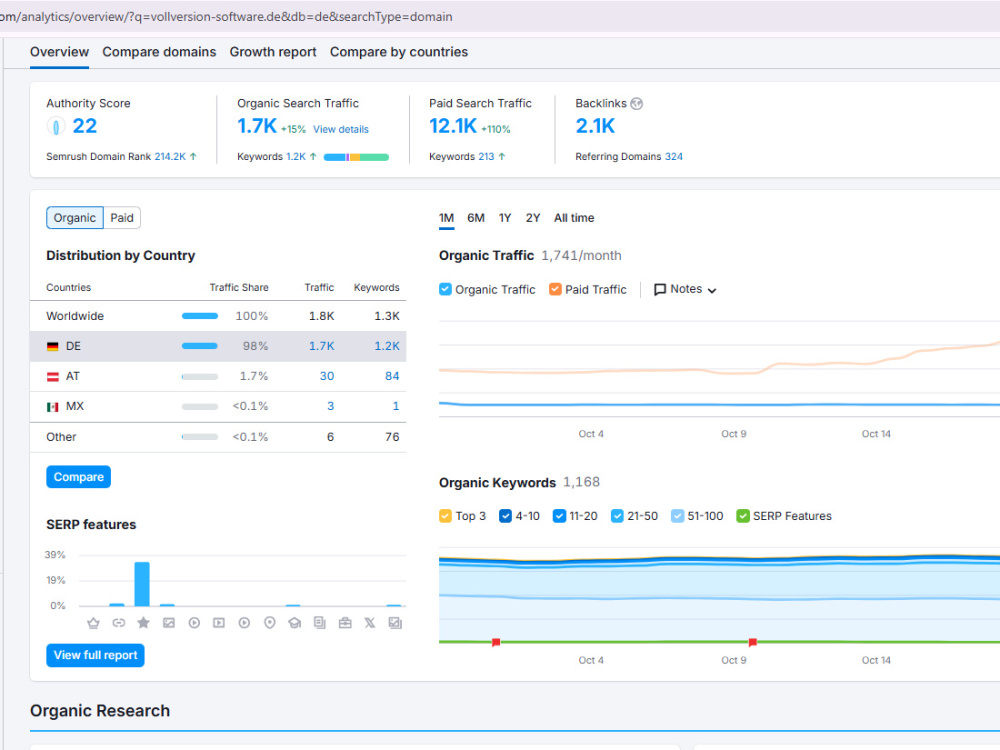Click the up arrow beside Semrush Domain Rank
The height and width of the screenshot is (750, 1000).
(x=193, y=156)
